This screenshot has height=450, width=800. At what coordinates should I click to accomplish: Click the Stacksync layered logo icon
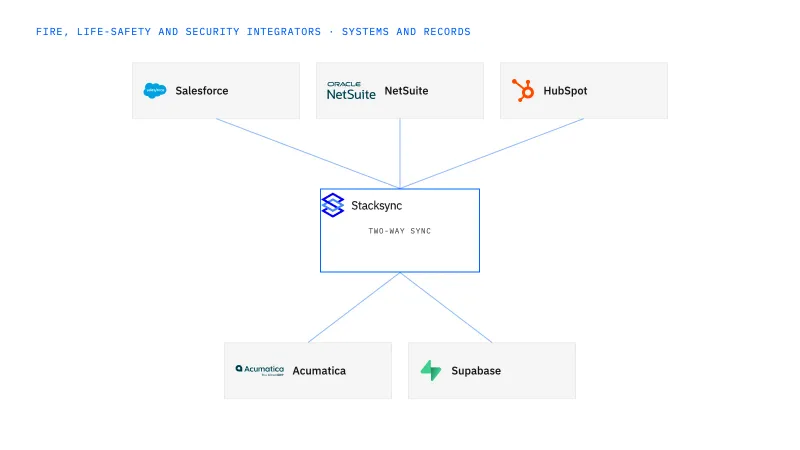(333, 205)
